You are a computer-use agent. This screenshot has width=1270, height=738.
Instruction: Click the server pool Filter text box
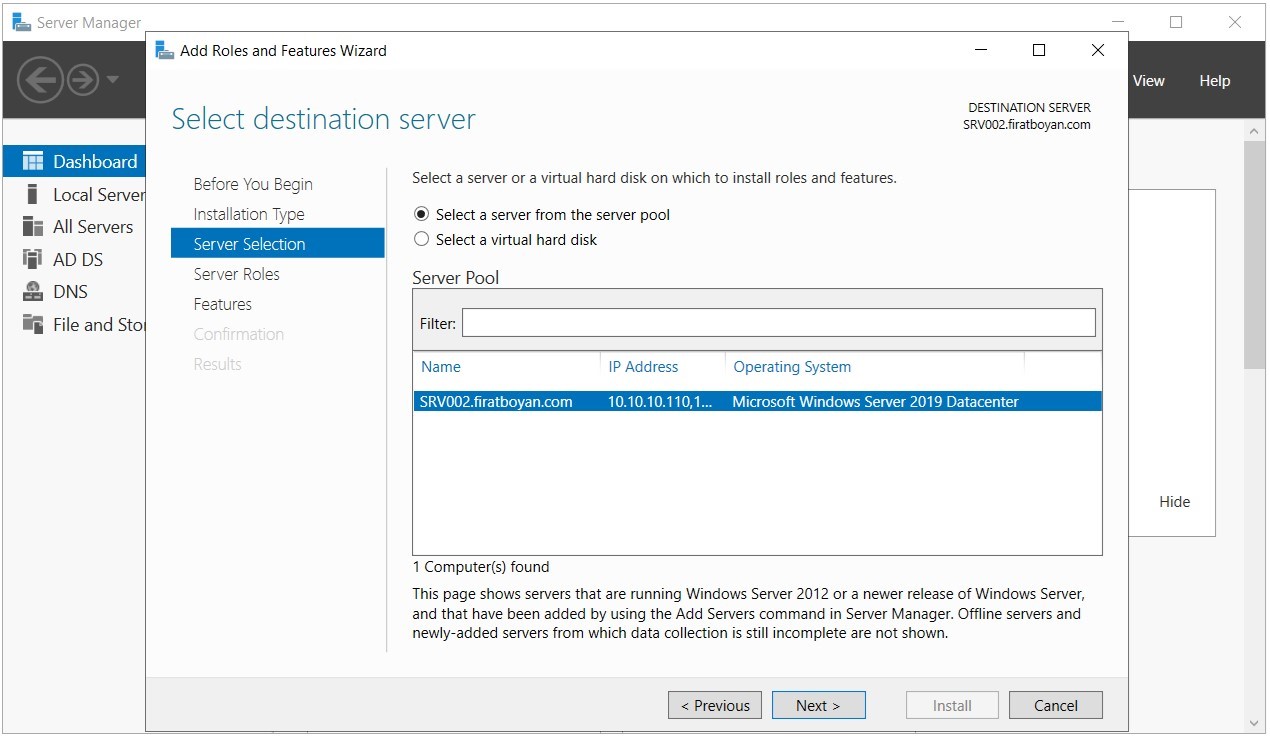[x=779, y=323]
